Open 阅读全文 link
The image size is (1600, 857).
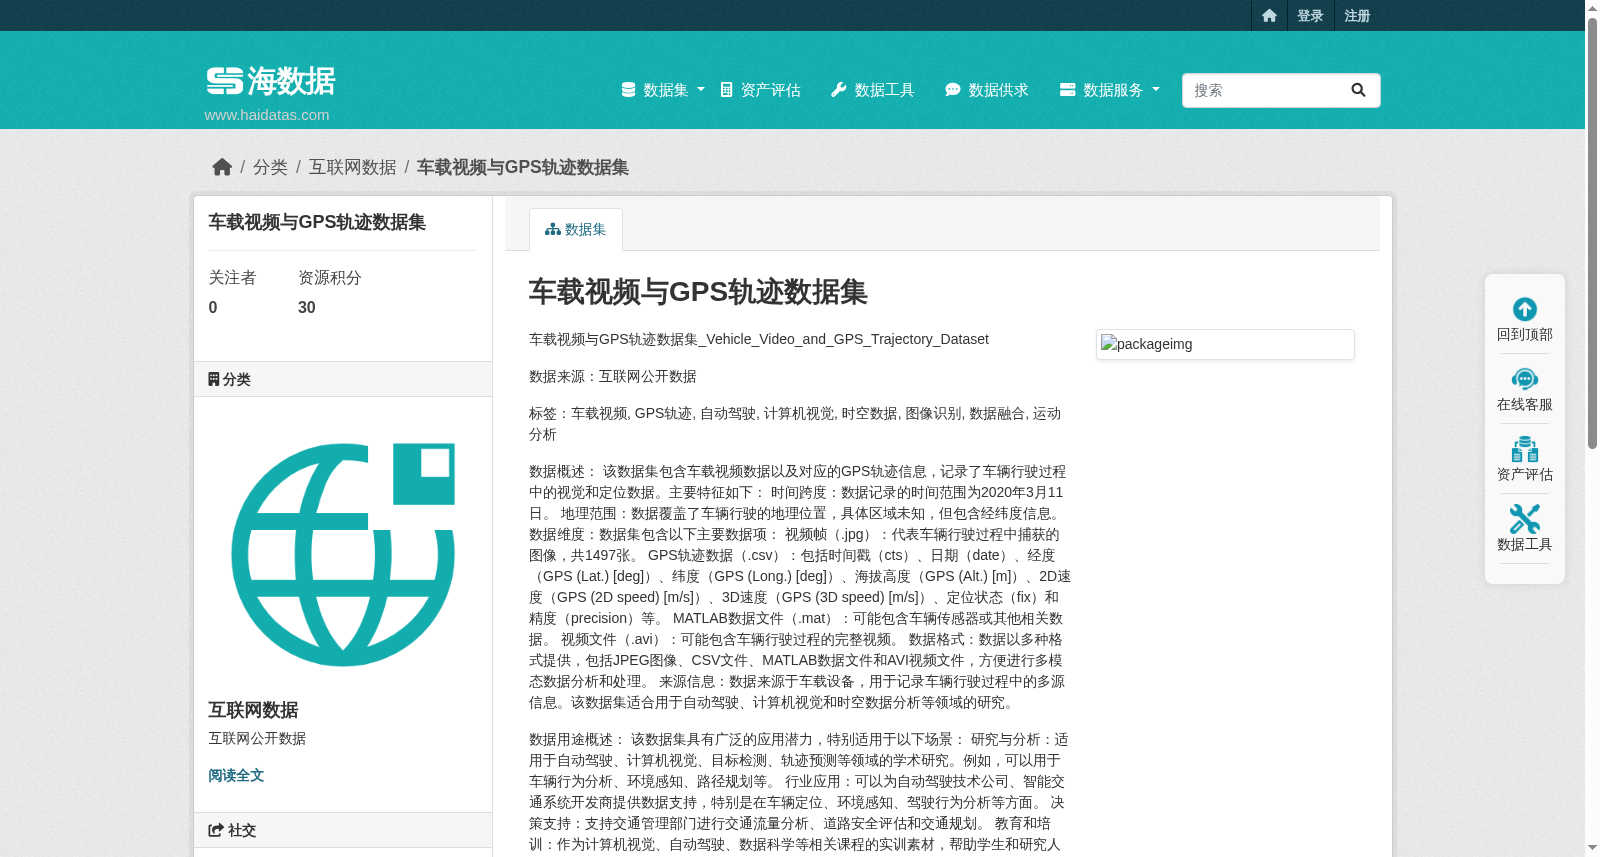pyautogui.click(x=236, y=776)
